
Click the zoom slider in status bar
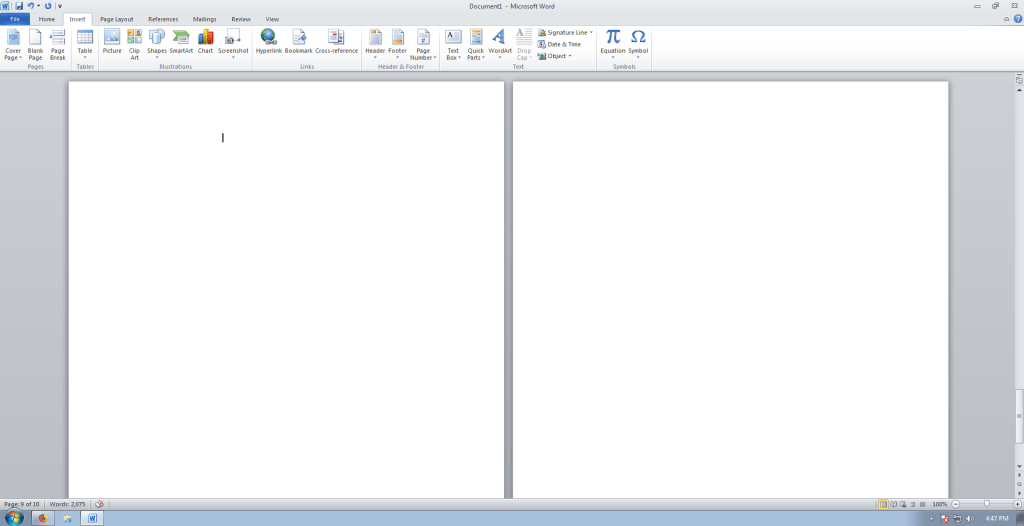click(987, 504)
